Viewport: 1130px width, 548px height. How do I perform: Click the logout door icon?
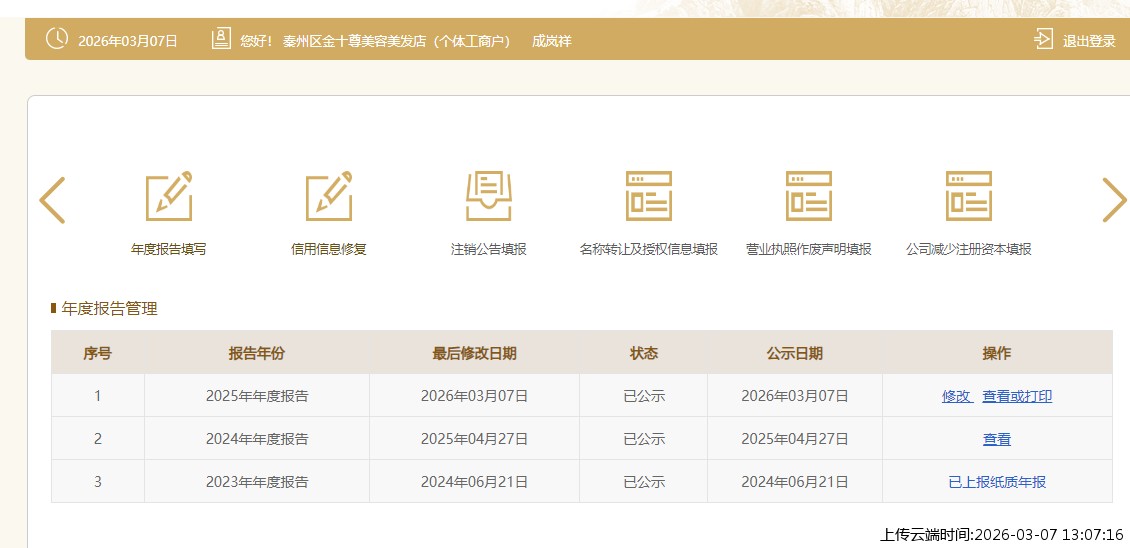[1044, 40]
